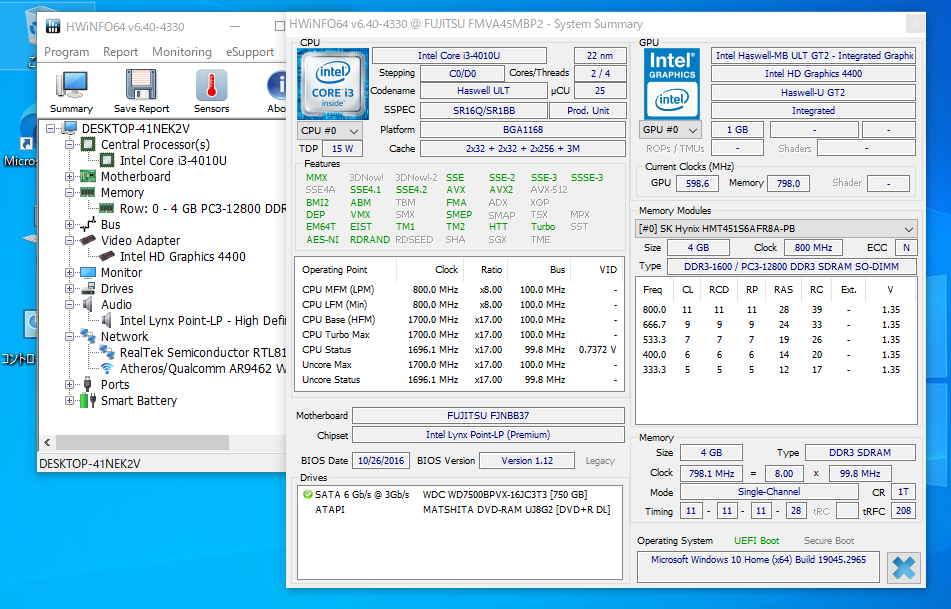This screenshot has width=951, height=609.
Task: Click the FUJITSU FJNBB37 motherboard field
Action: tap(488, 416)
